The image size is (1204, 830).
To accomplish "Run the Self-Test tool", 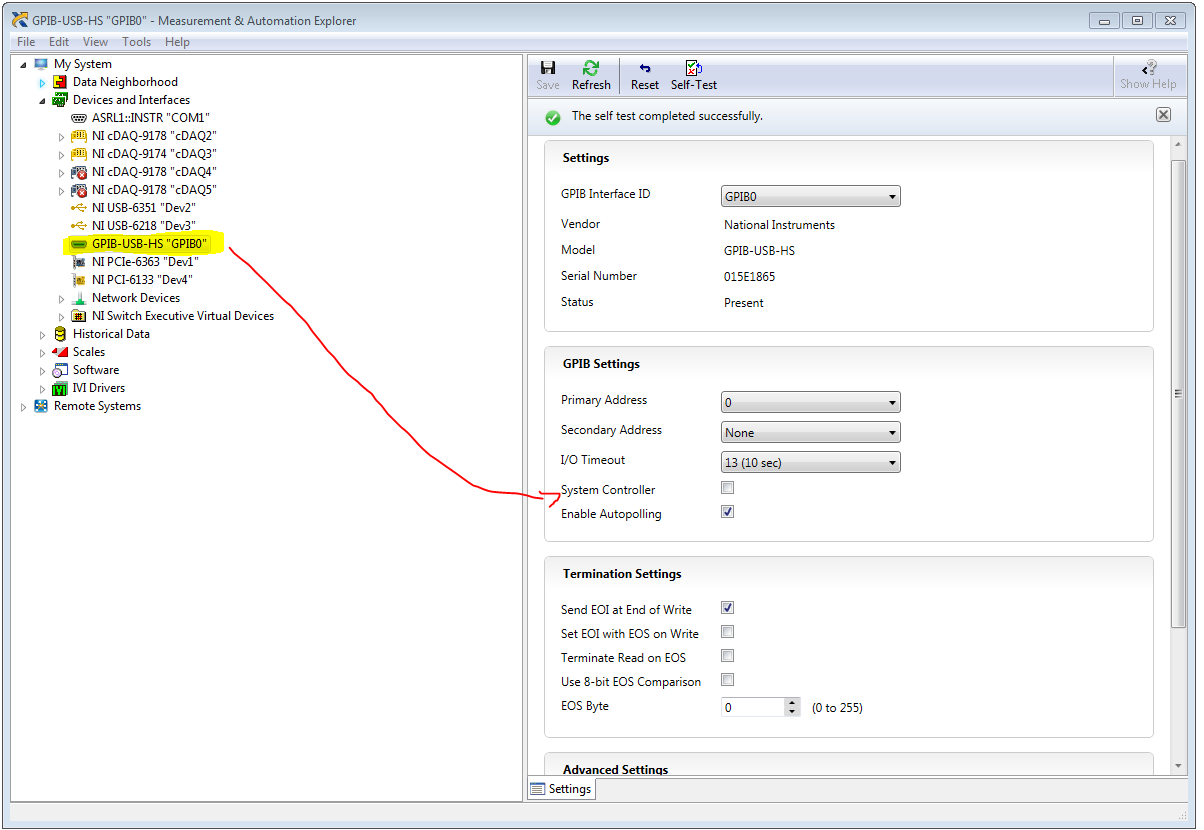I will tap(693, 68).
